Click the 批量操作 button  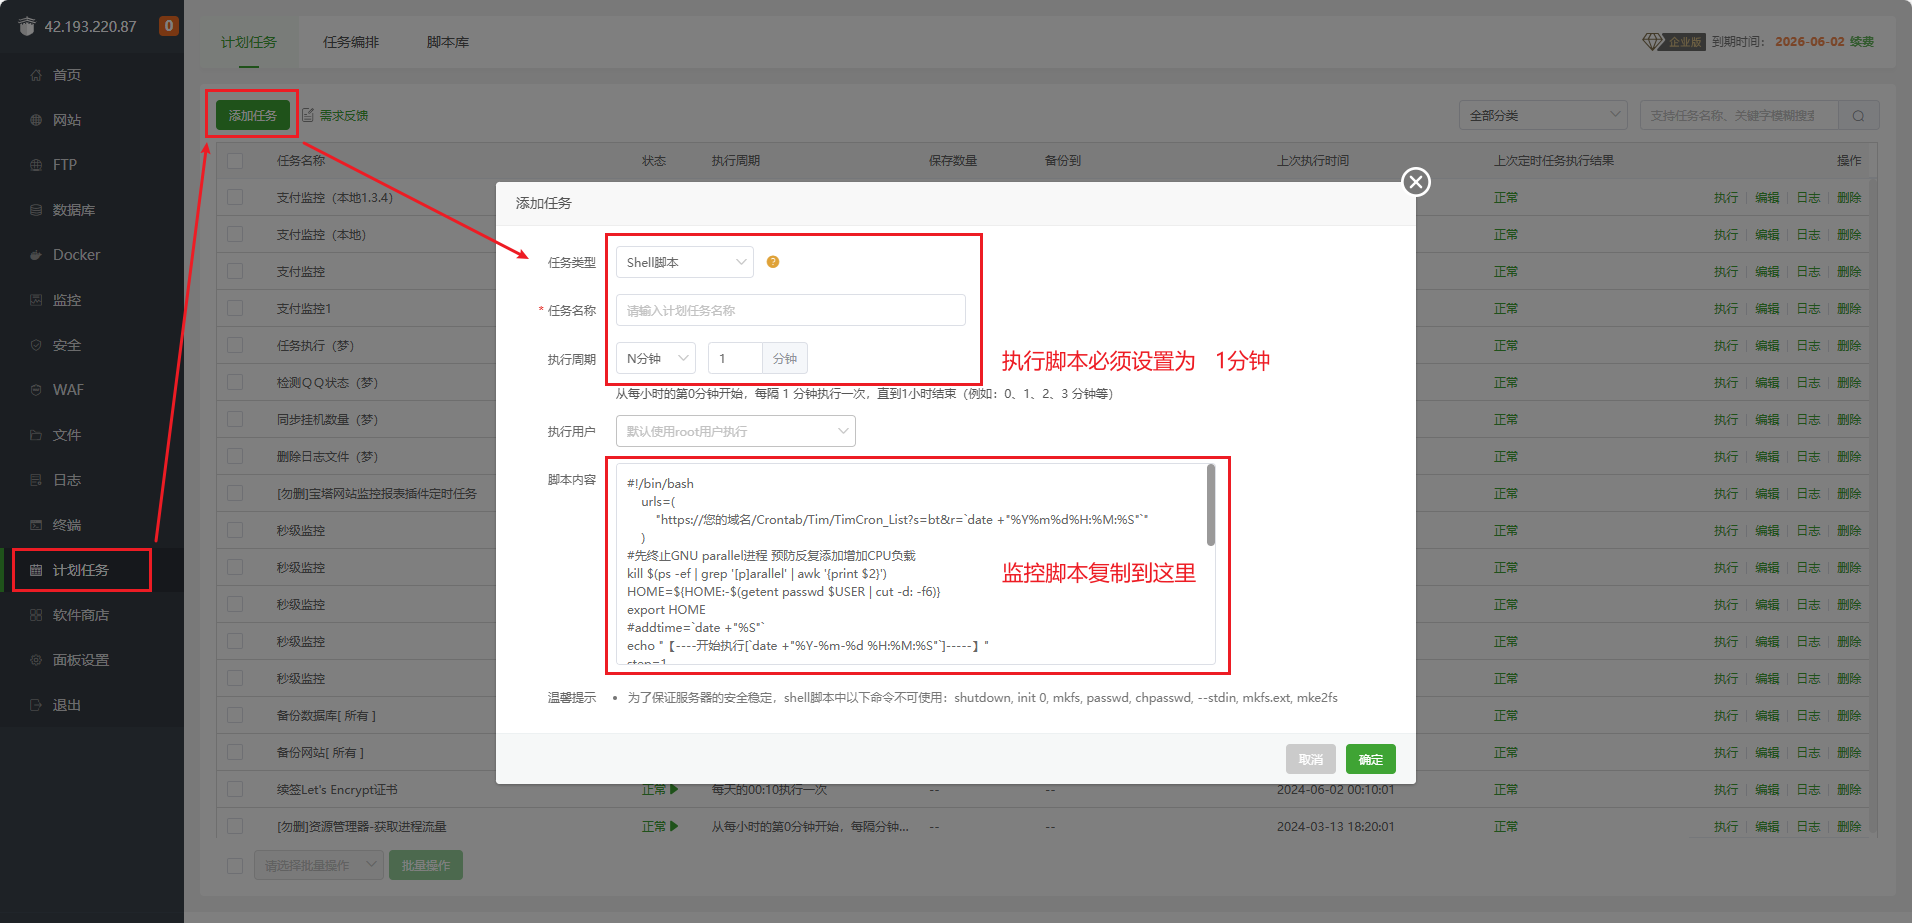(426, 866)
